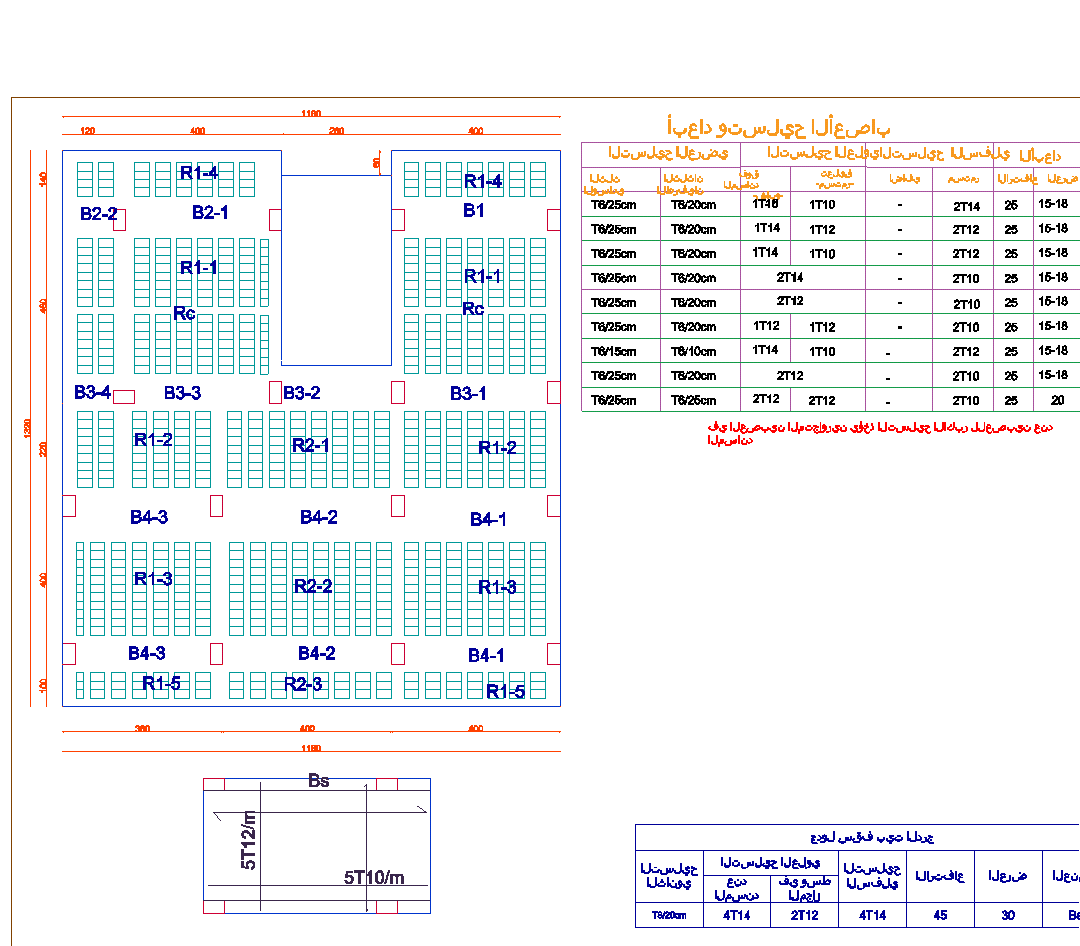Screen dimensions: 1080x946
Task: Select the T6/15cm table cell
Action: pyautogui.click(x=613, y=351)
